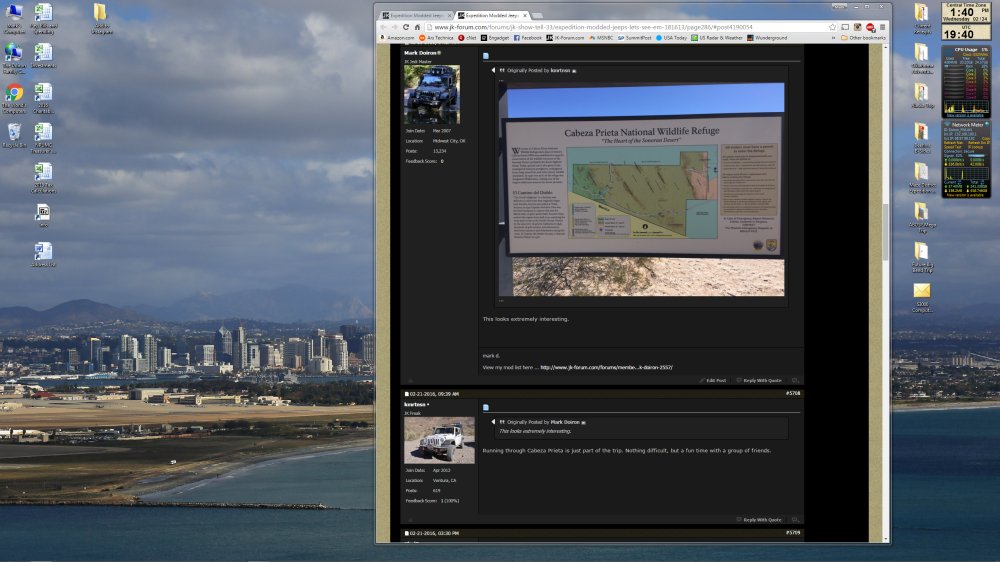1000x562 pixels.
Task: Click Reply With Quote on kmrtnsn's post
Action: click(759, 520)
